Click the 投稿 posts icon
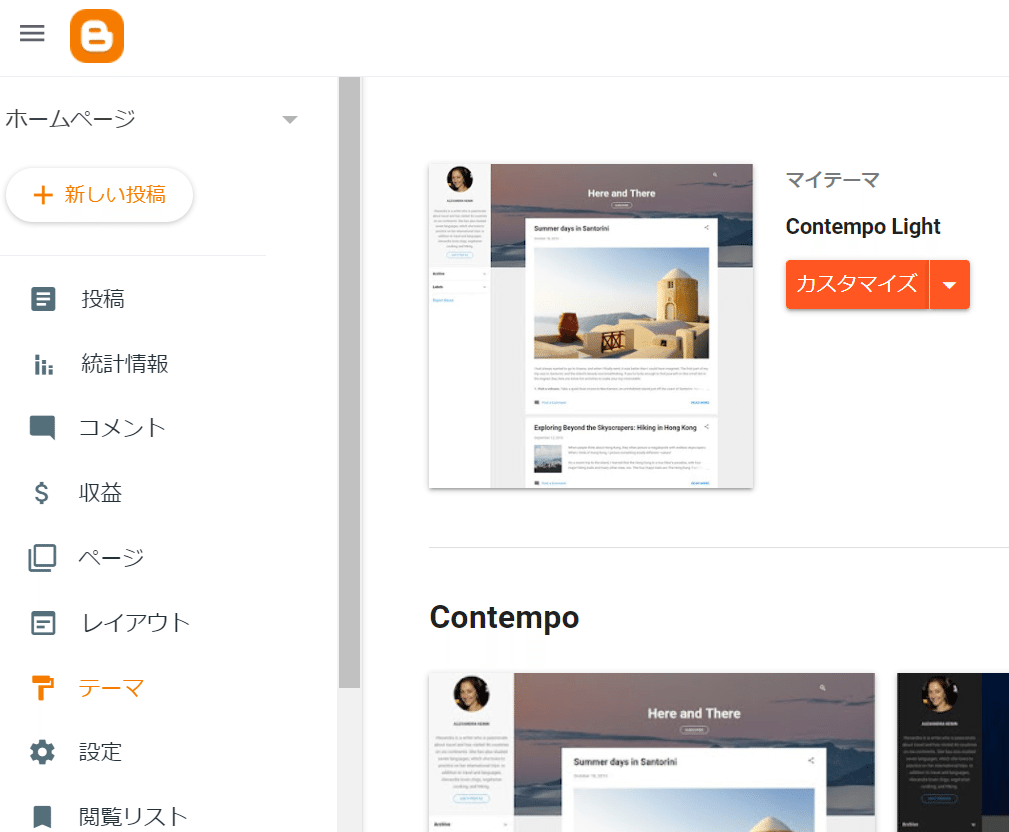Viewport: 1009px width, 832px height. pyautogui.click(x=43, y=299)
